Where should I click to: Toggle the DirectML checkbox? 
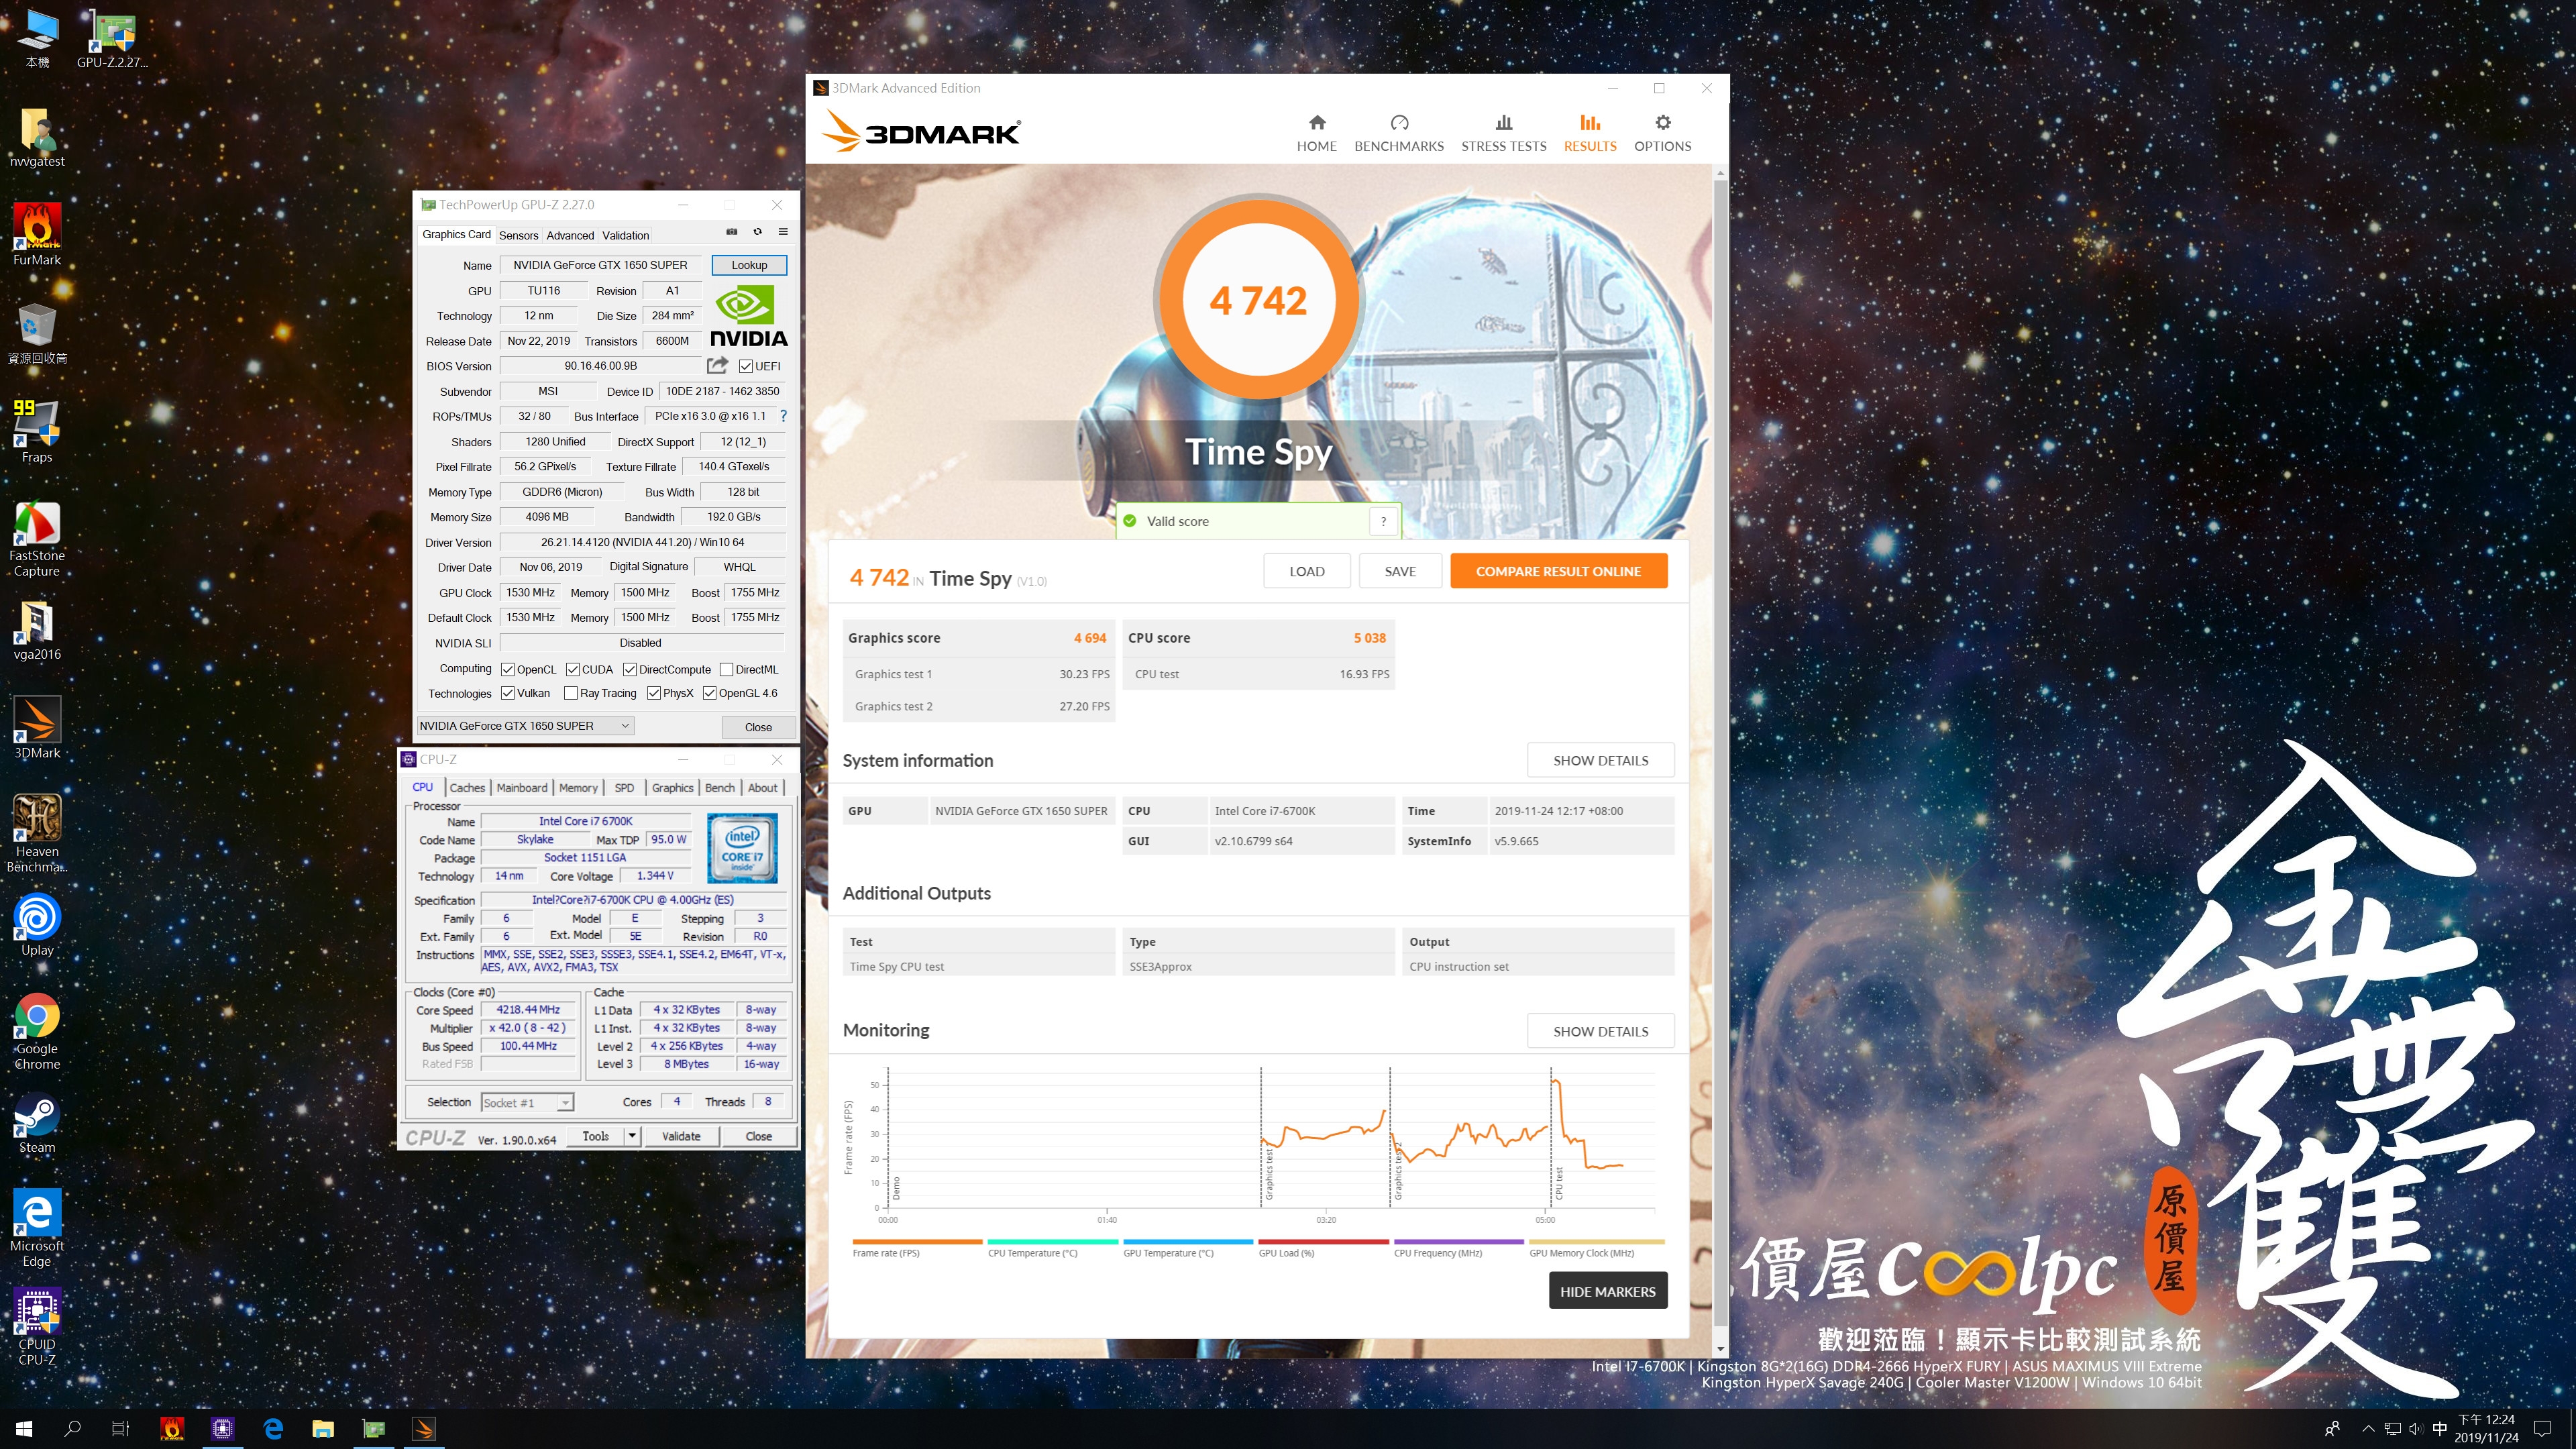click(x=727, y=669)
